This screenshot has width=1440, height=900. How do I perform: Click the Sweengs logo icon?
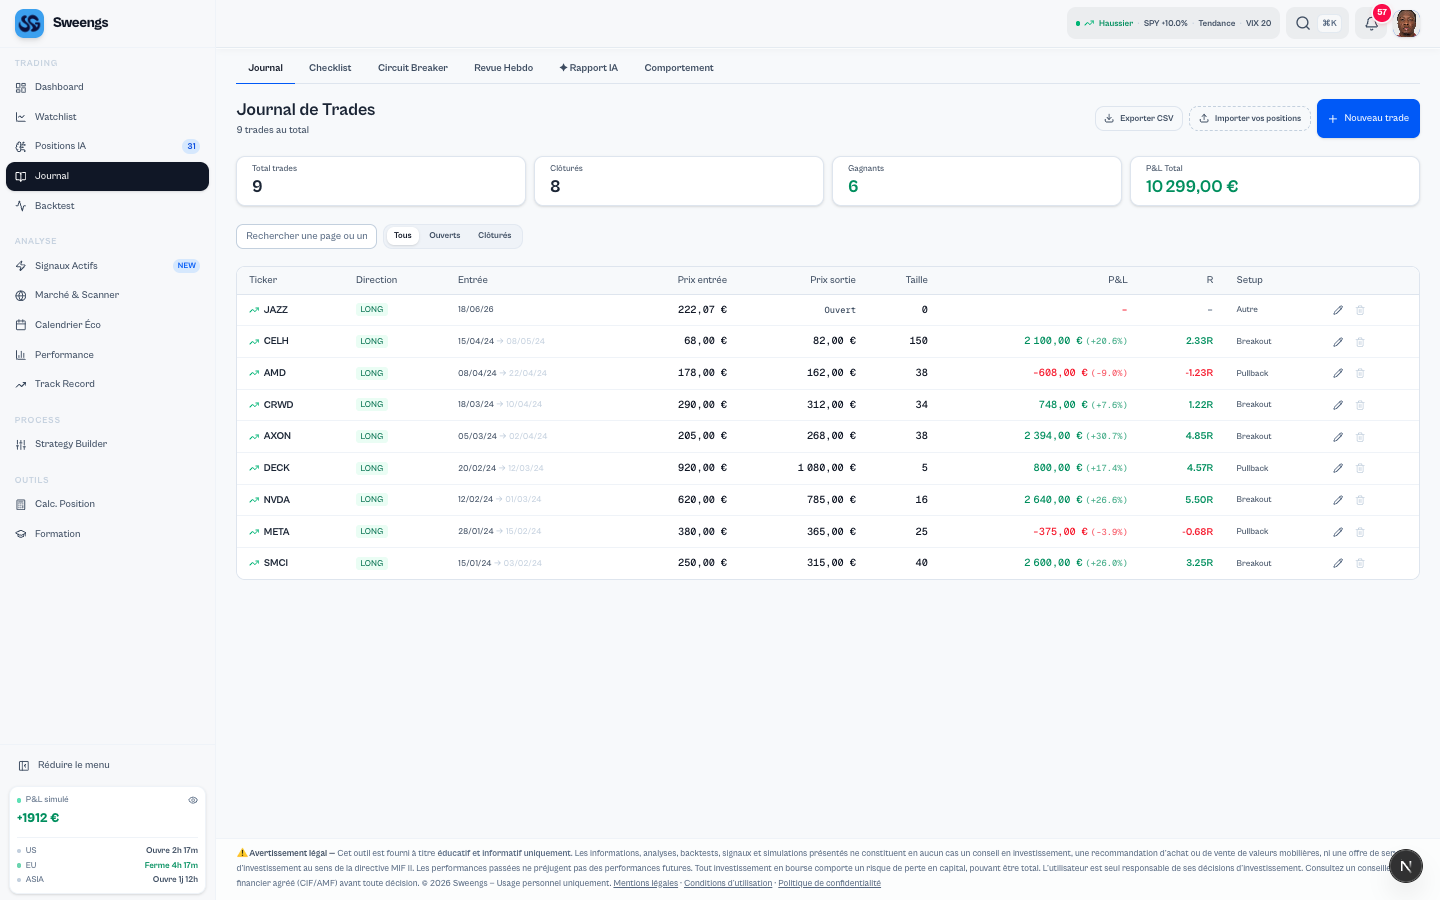coord(30,23)
